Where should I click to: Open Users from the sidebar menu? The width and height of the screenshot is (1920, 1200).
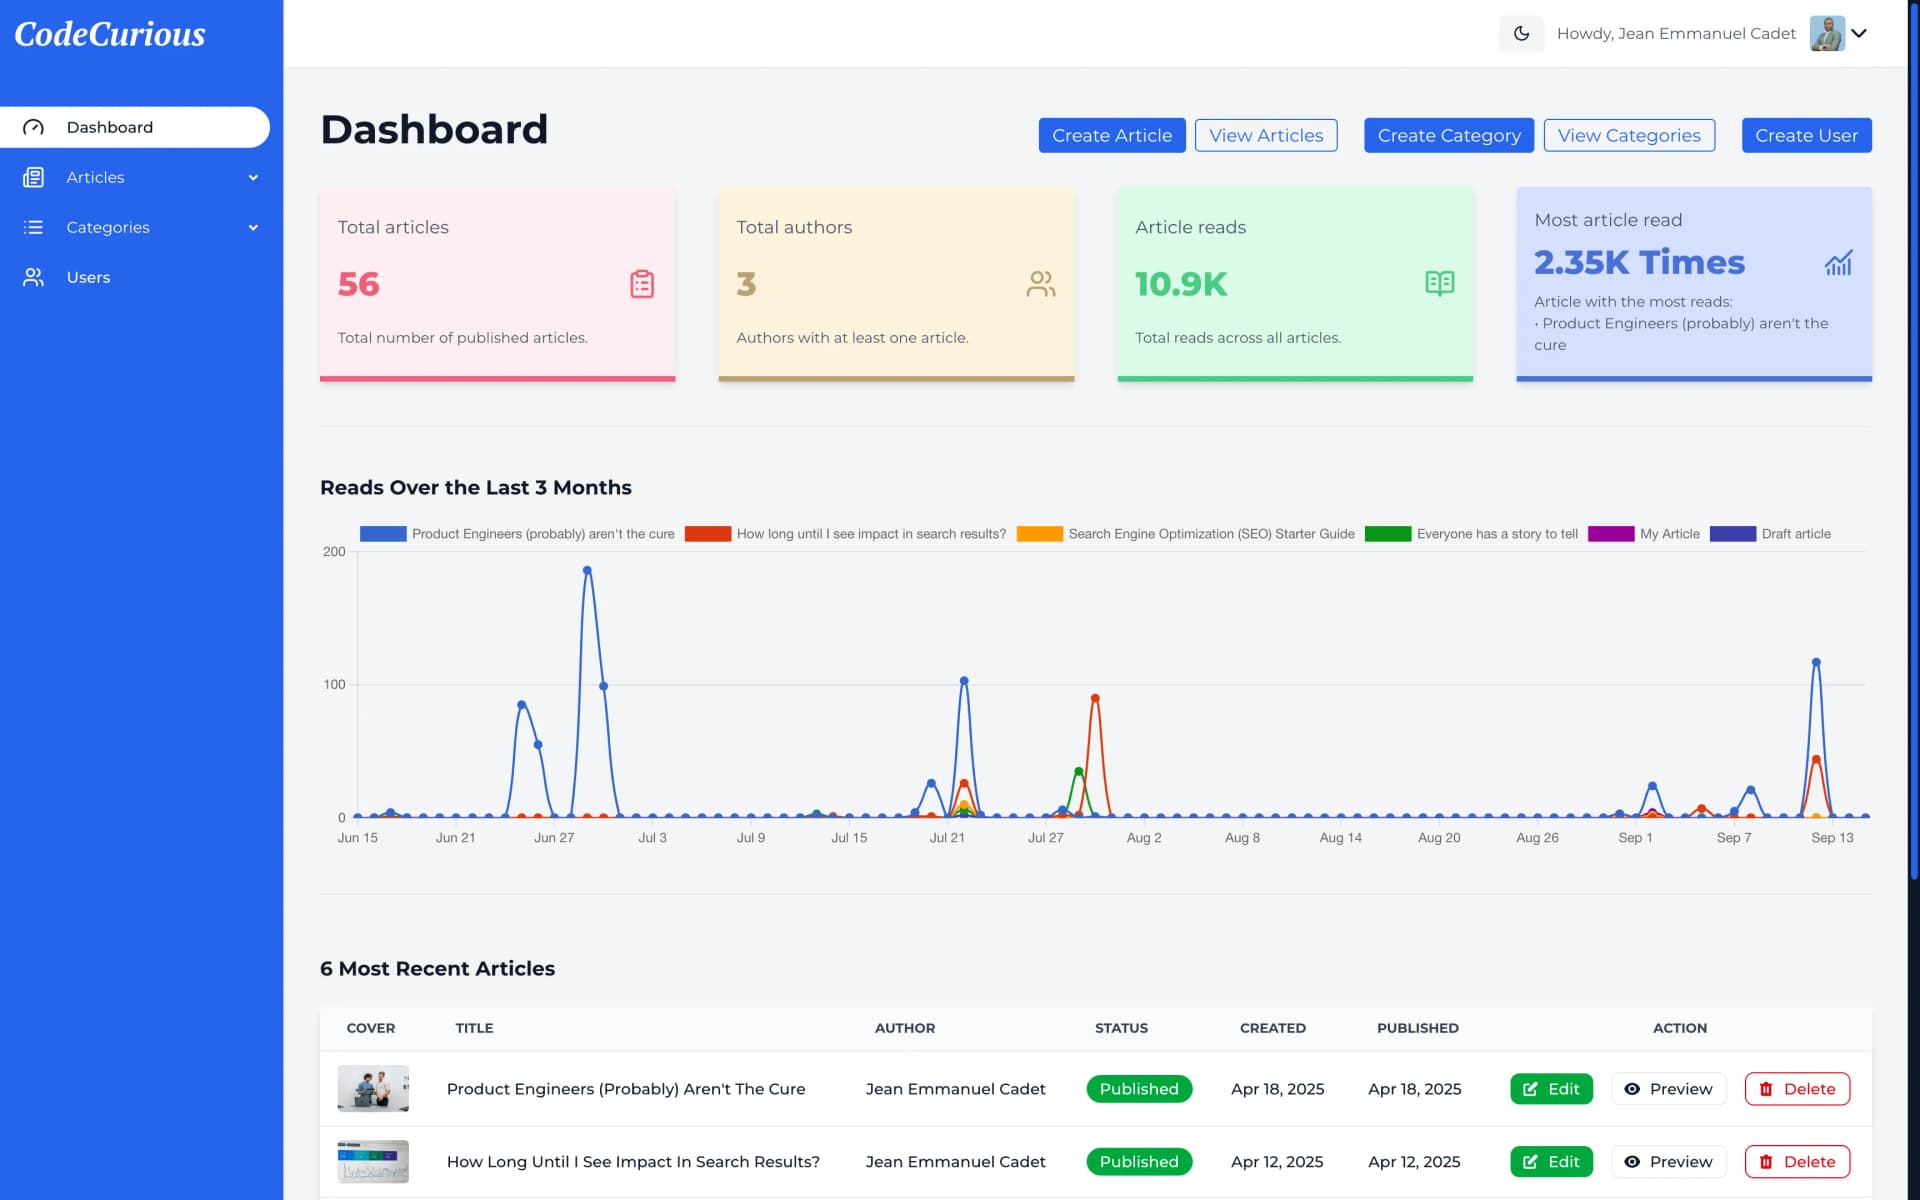[x=89, y=277]
